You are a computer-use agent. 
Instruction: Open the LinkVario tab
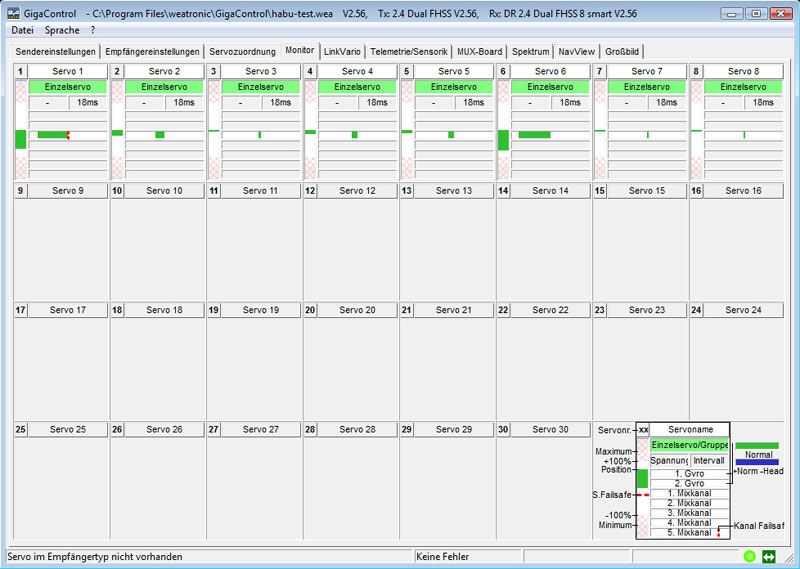tap(342, 52)
